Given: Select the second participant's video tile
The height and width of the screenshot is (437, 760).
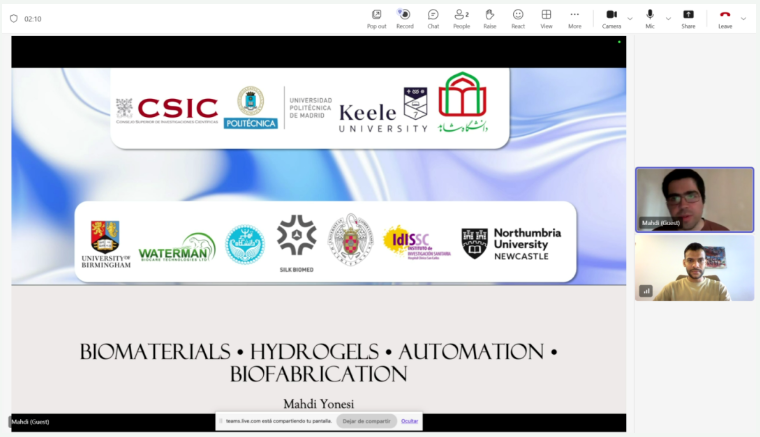Looking at the screenshot, I should pos(695,268).
